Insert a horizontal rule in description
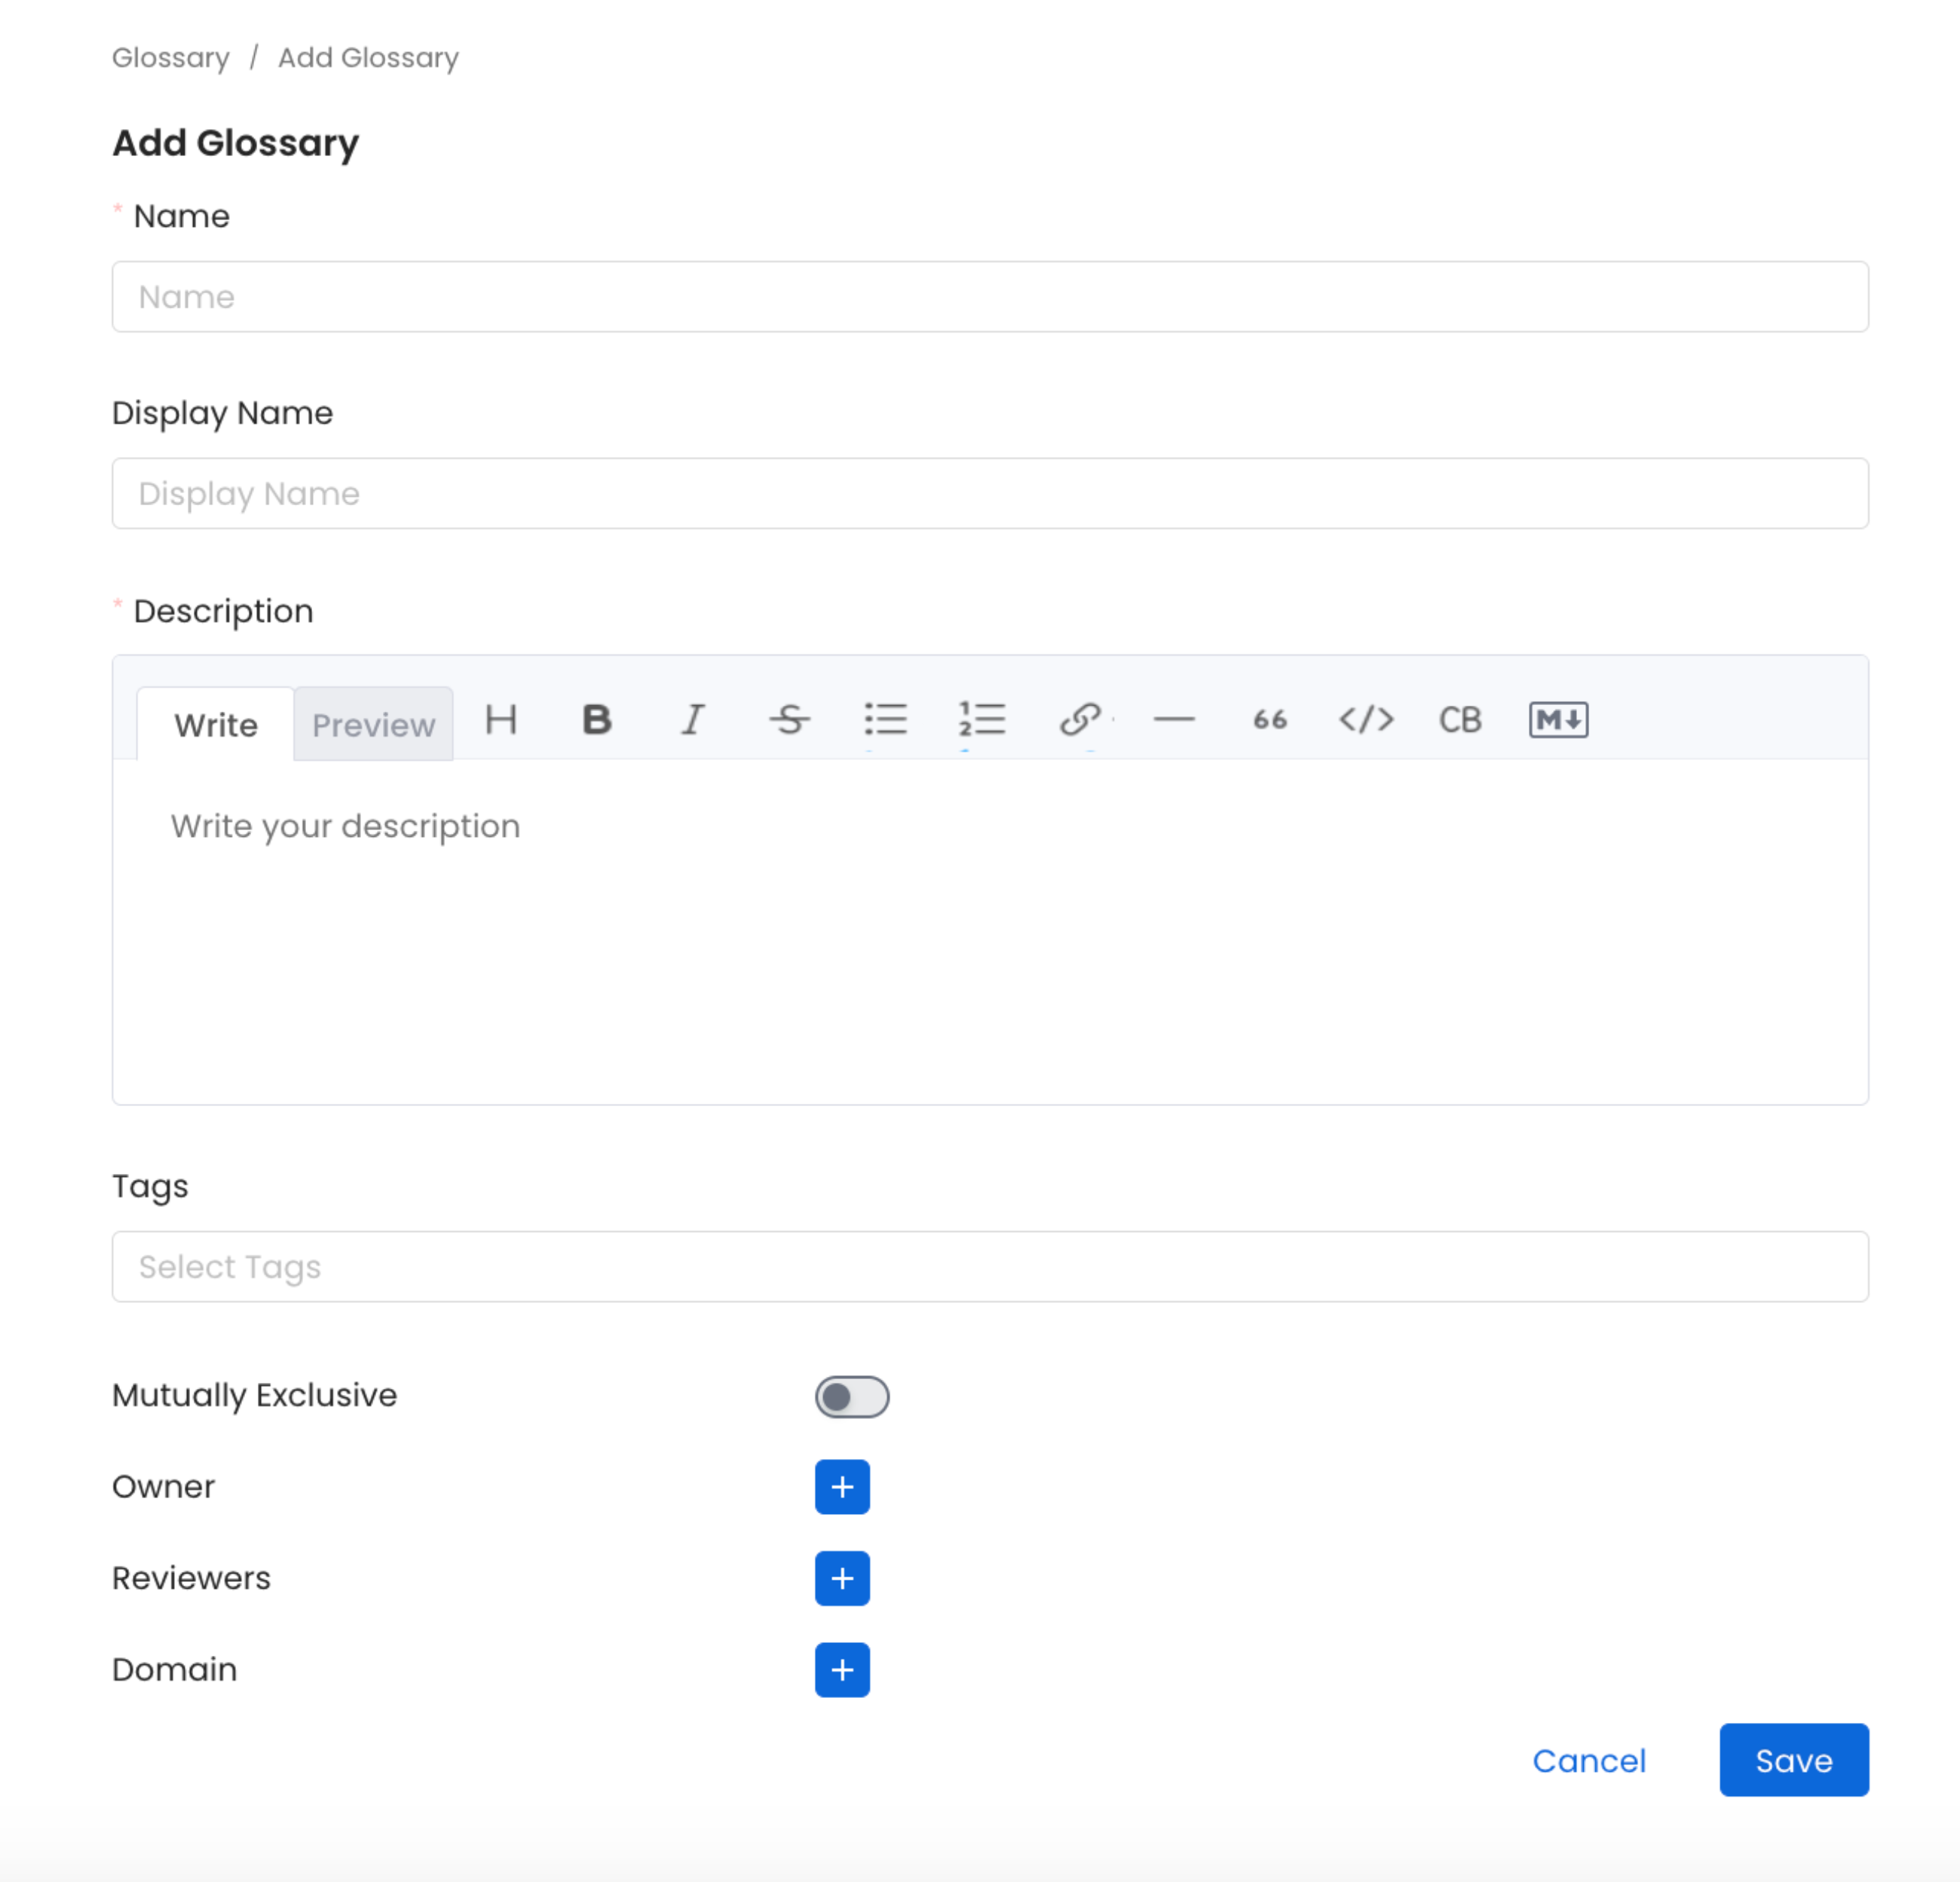This screenshot has height=1882, width=1960. coord(1176,720)
